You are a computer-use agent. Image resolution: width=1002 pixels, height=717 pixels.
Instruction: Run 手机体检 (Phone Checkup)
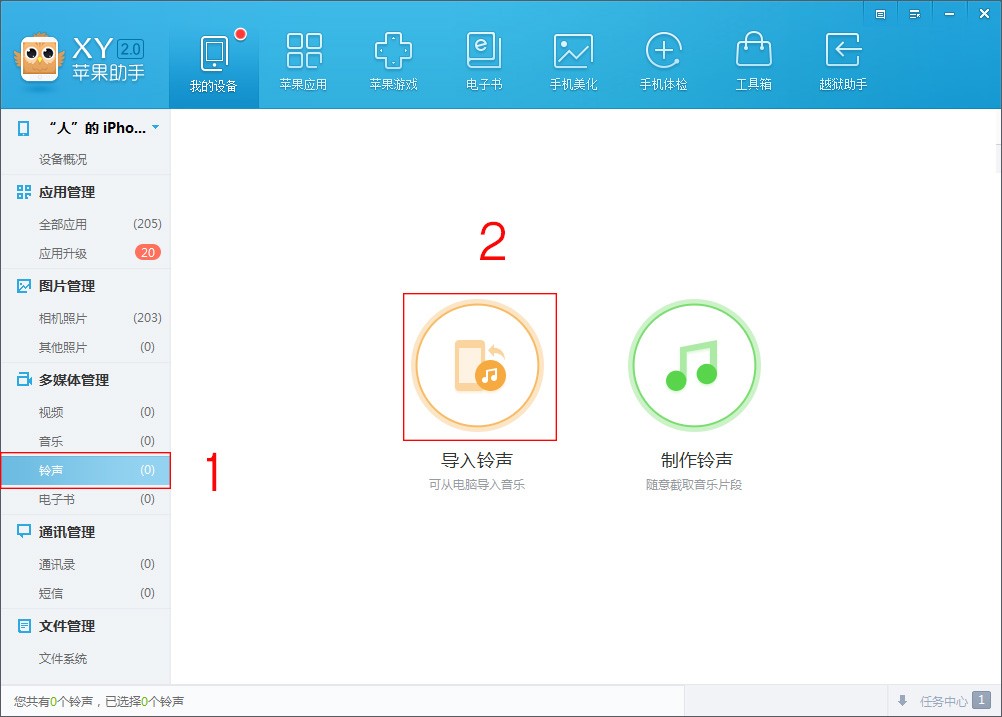663,58
